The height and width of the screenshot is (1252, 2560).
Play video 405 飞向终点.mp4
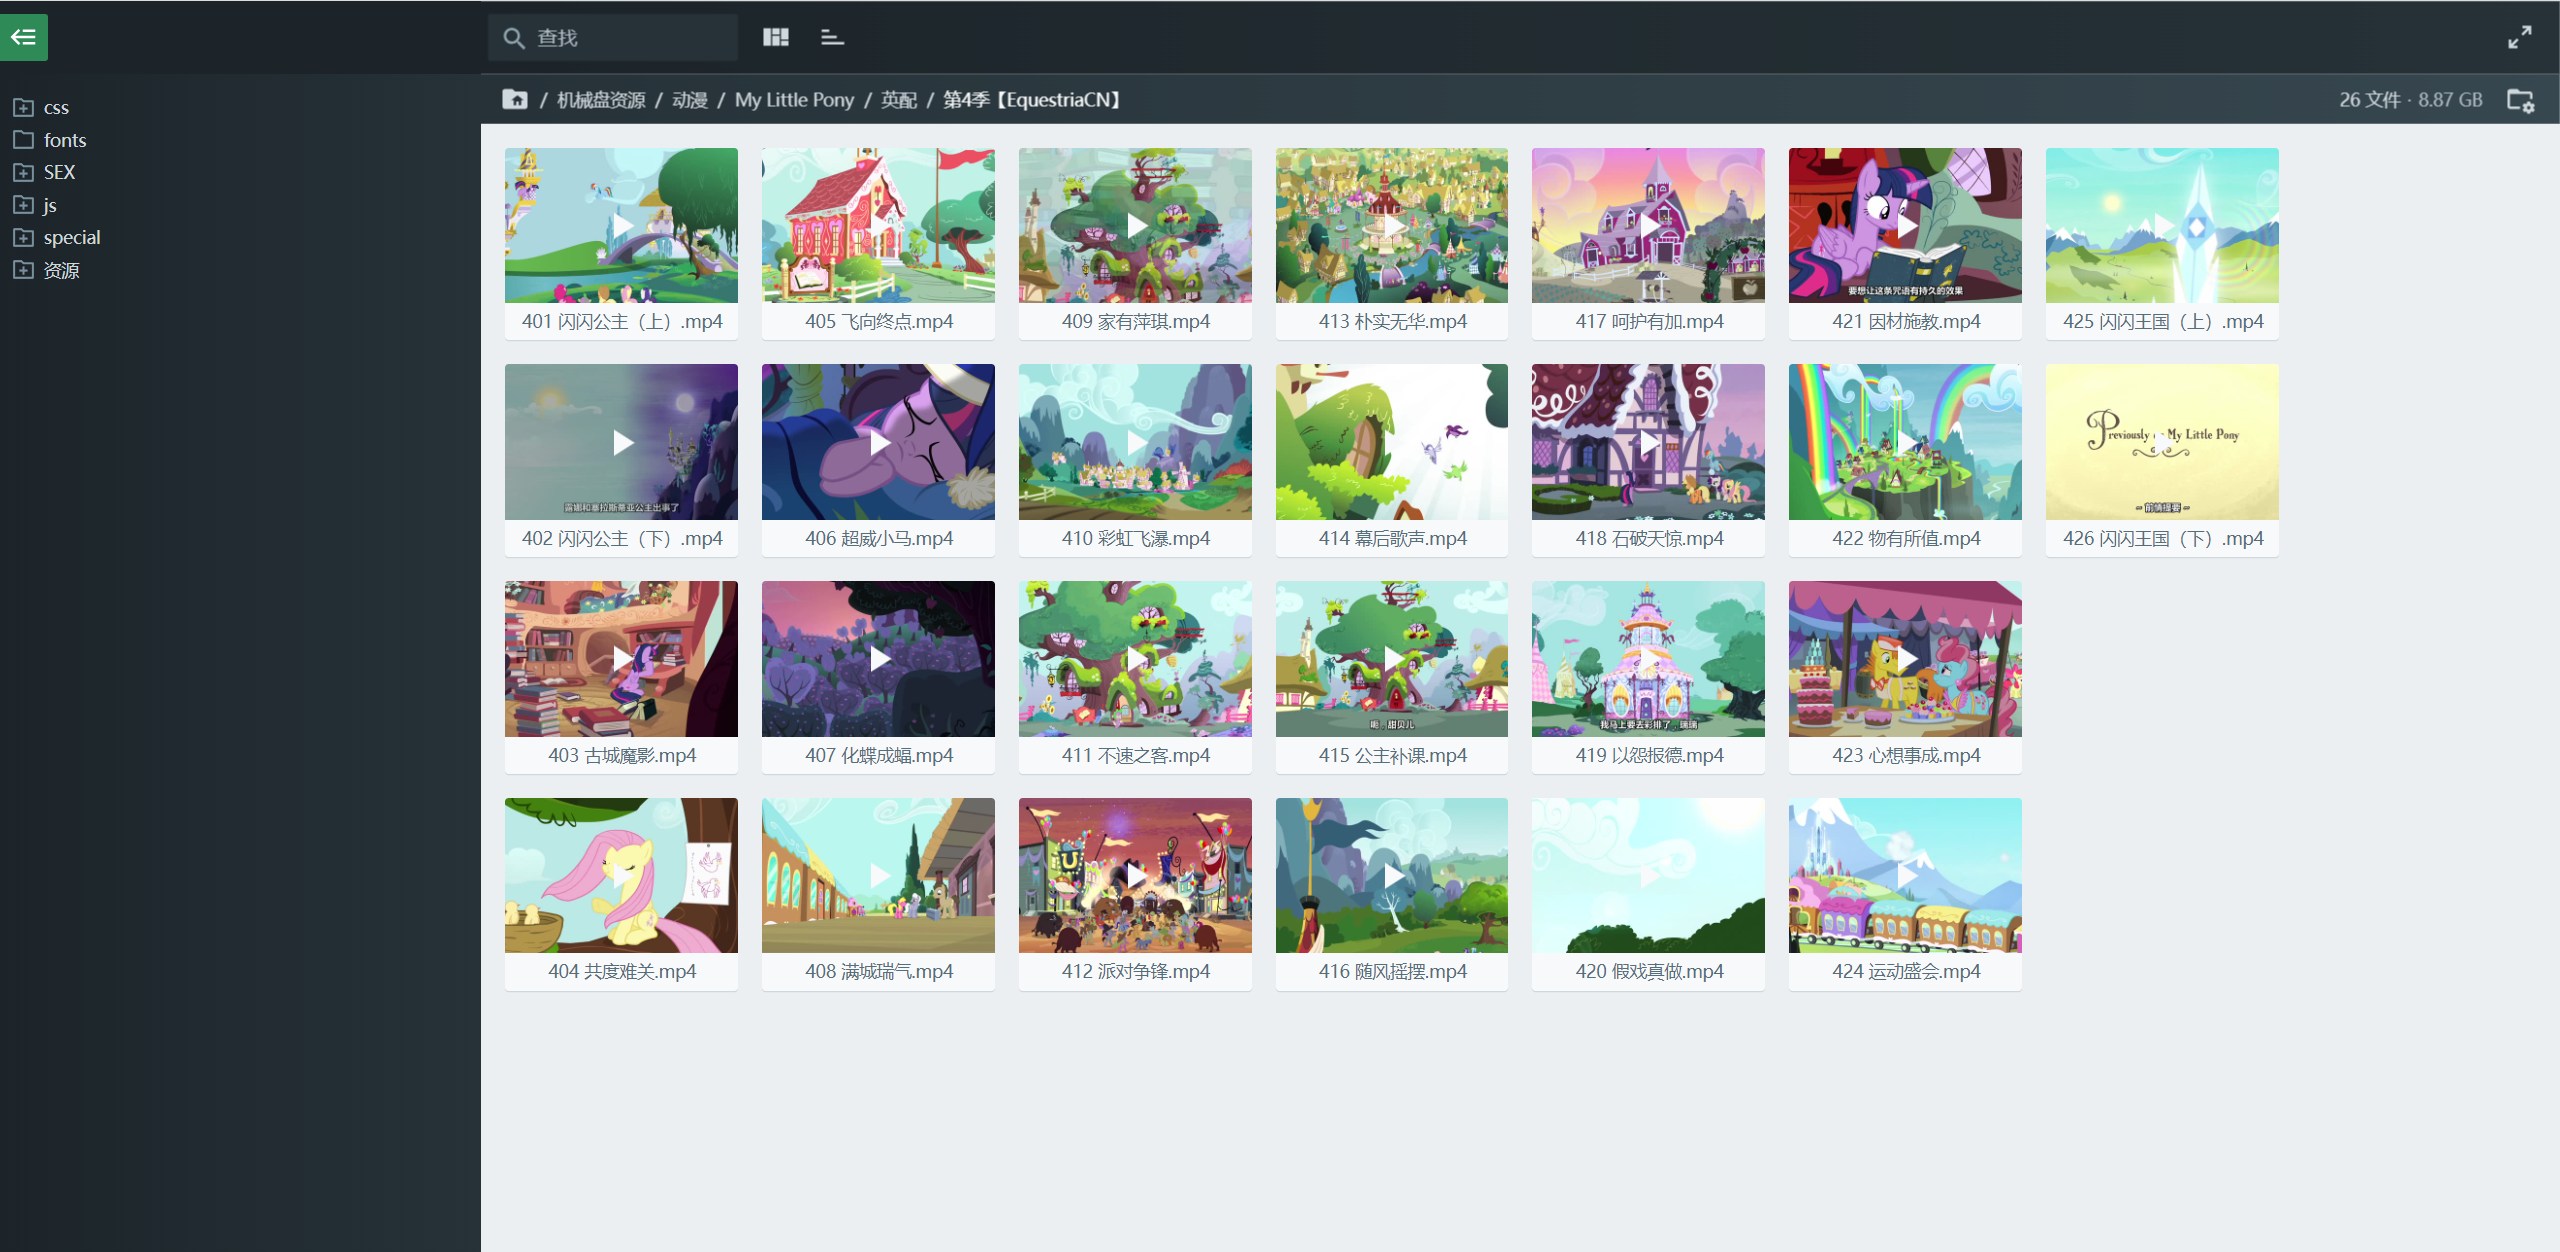click(x=878, y=226)
